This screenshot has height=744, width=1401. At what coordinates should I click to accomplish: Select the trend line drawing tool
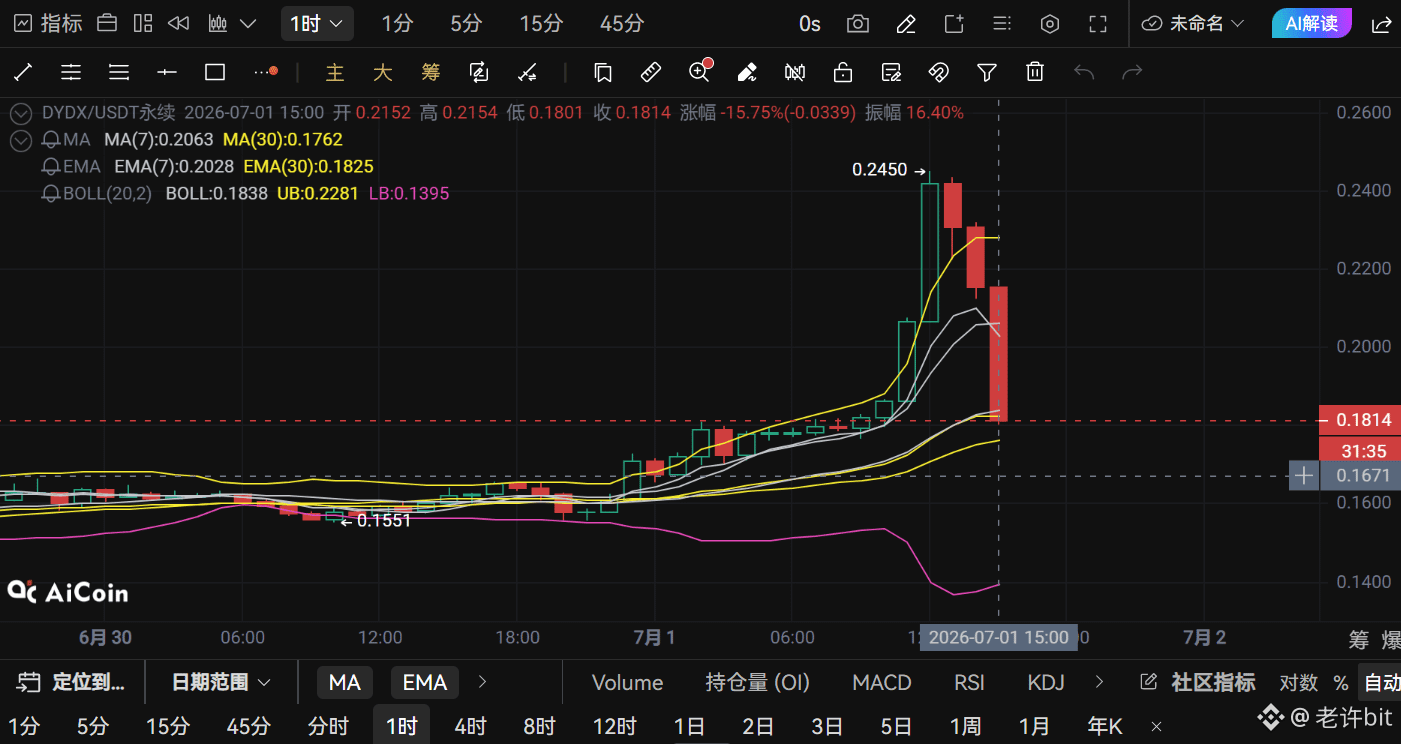pos(22,72)
